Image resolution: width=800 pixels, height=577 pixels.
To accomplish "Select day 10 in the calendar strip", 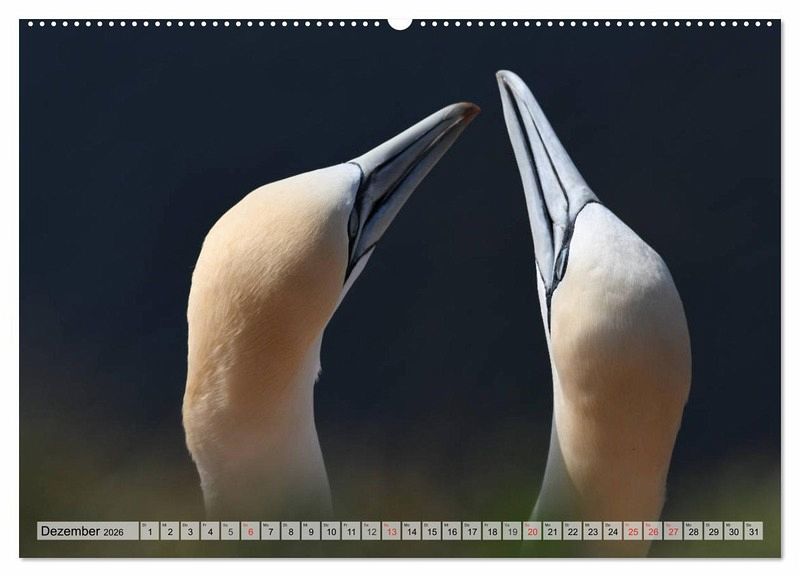I will coord(331,531).
